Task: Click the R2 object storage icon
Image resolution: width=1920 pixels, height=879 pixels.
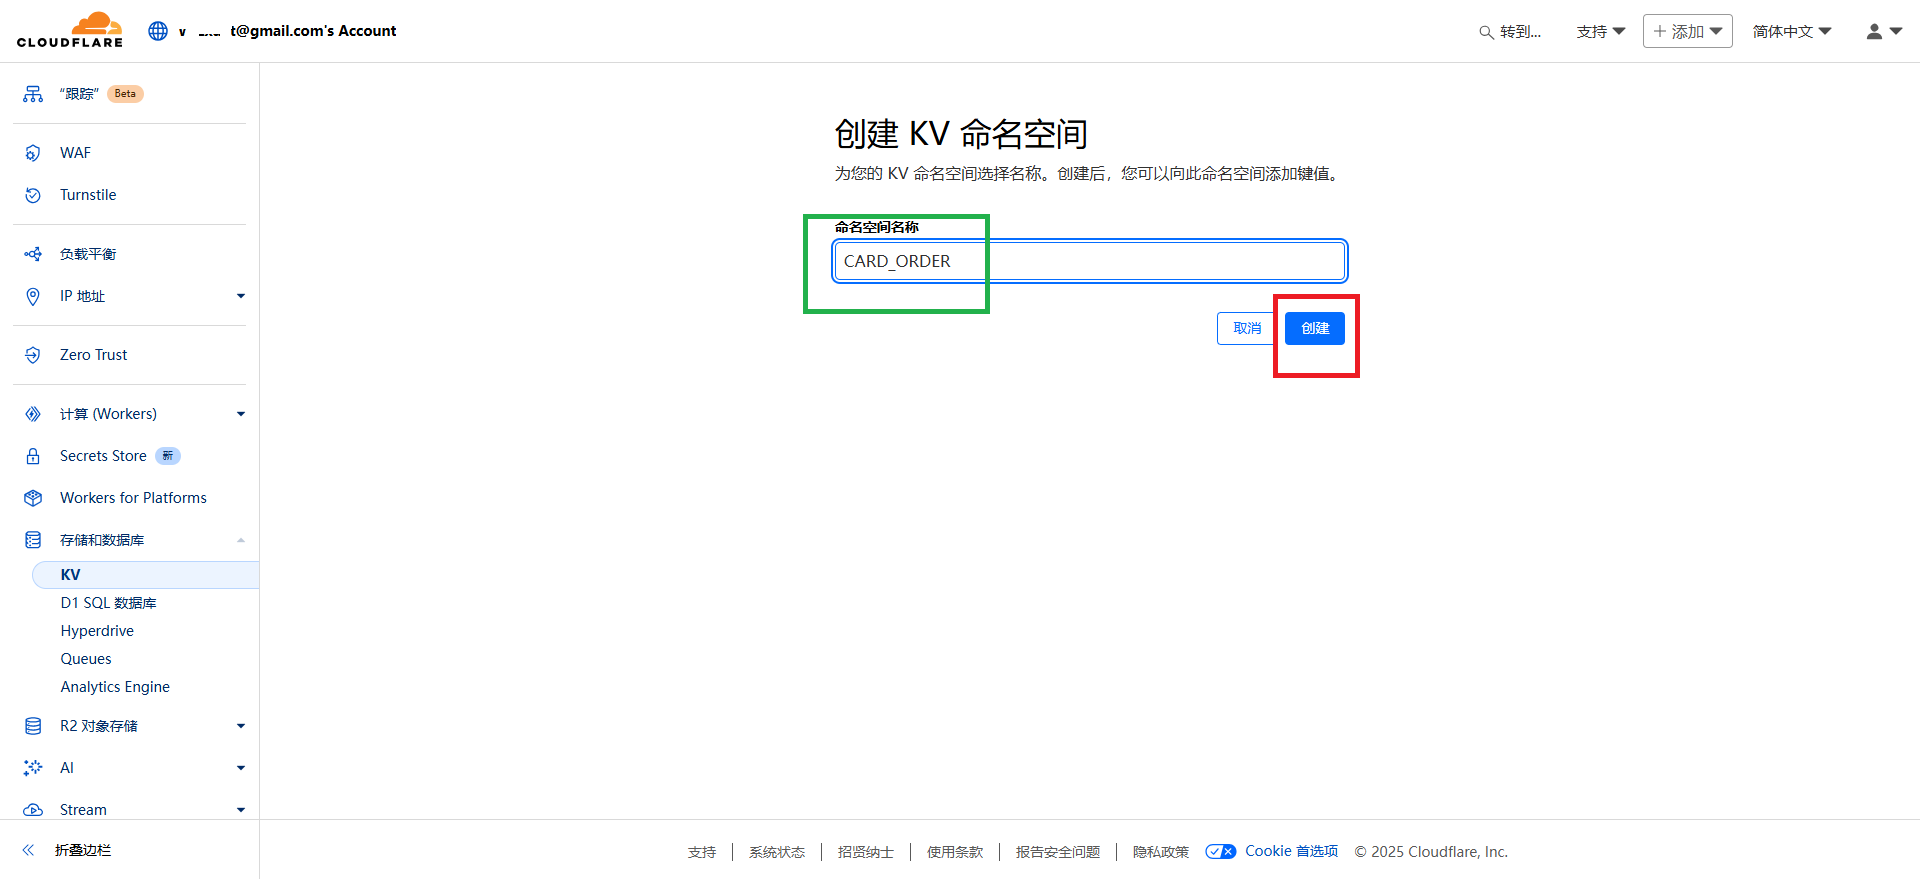Action: click(x=33, y=726)
